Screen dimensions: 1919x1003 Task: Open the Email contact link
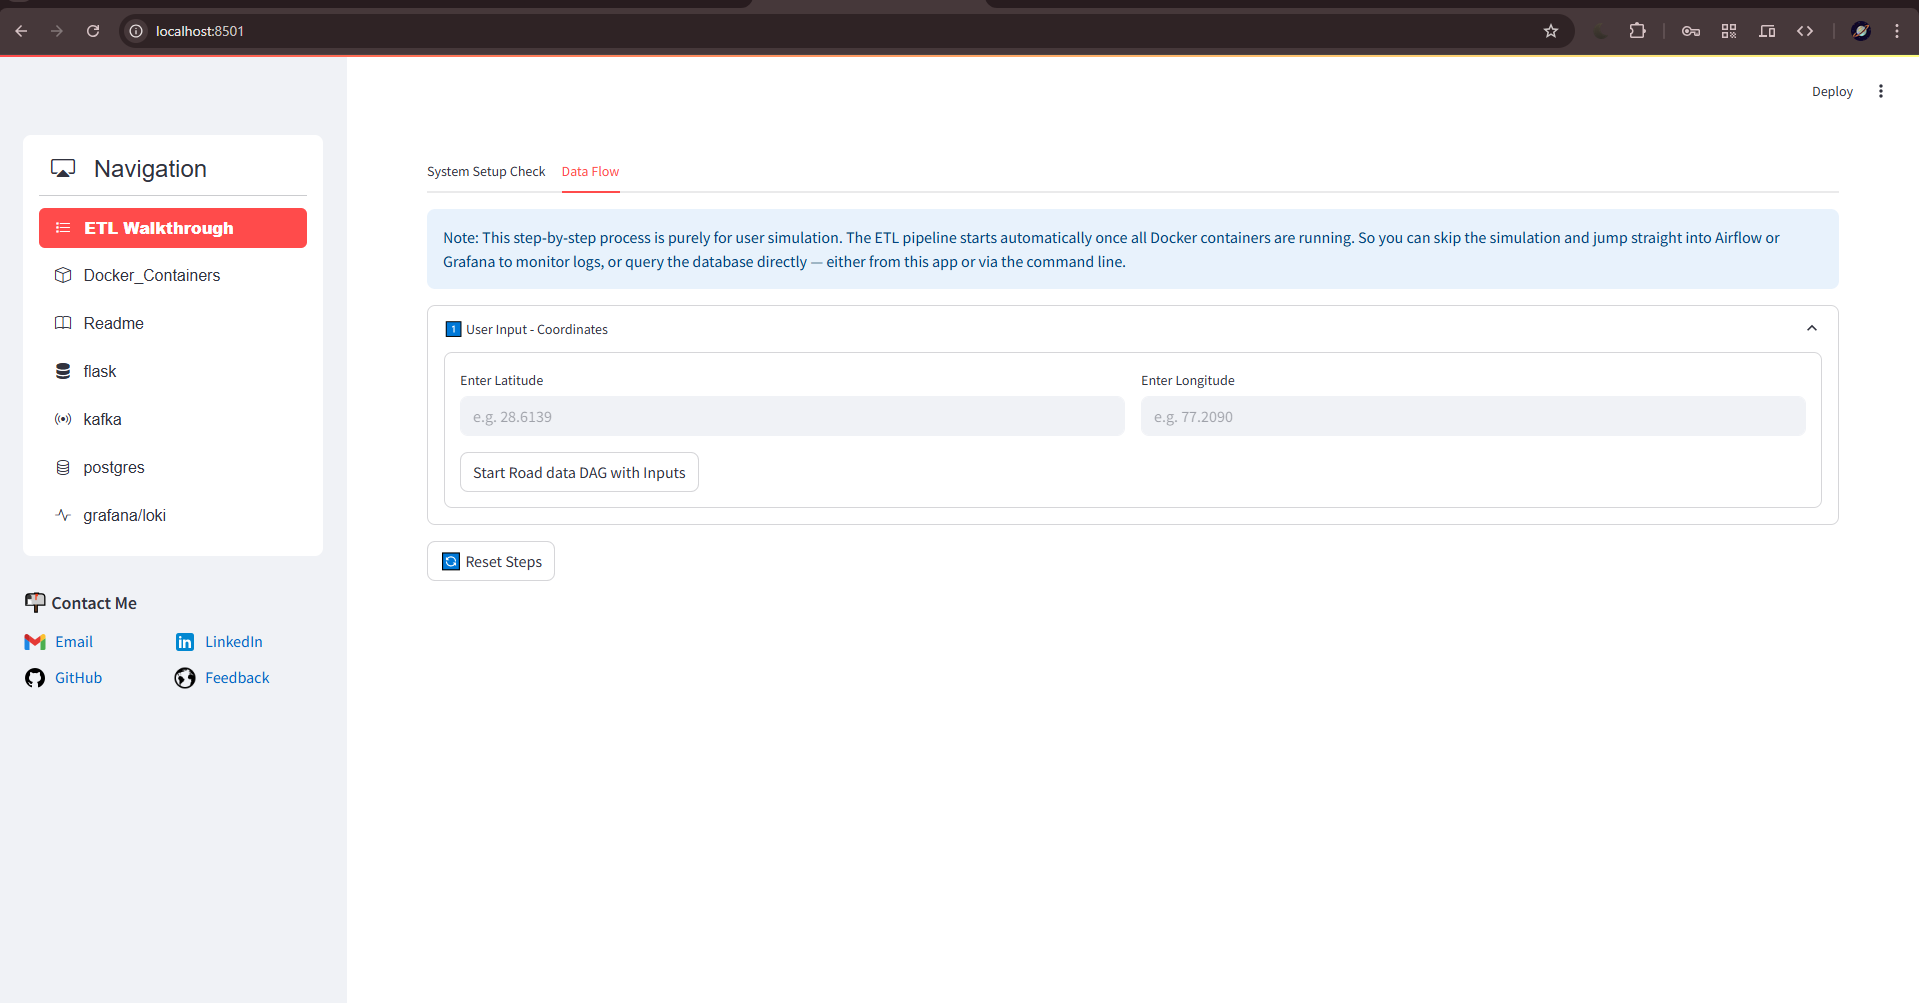point(73,642)
